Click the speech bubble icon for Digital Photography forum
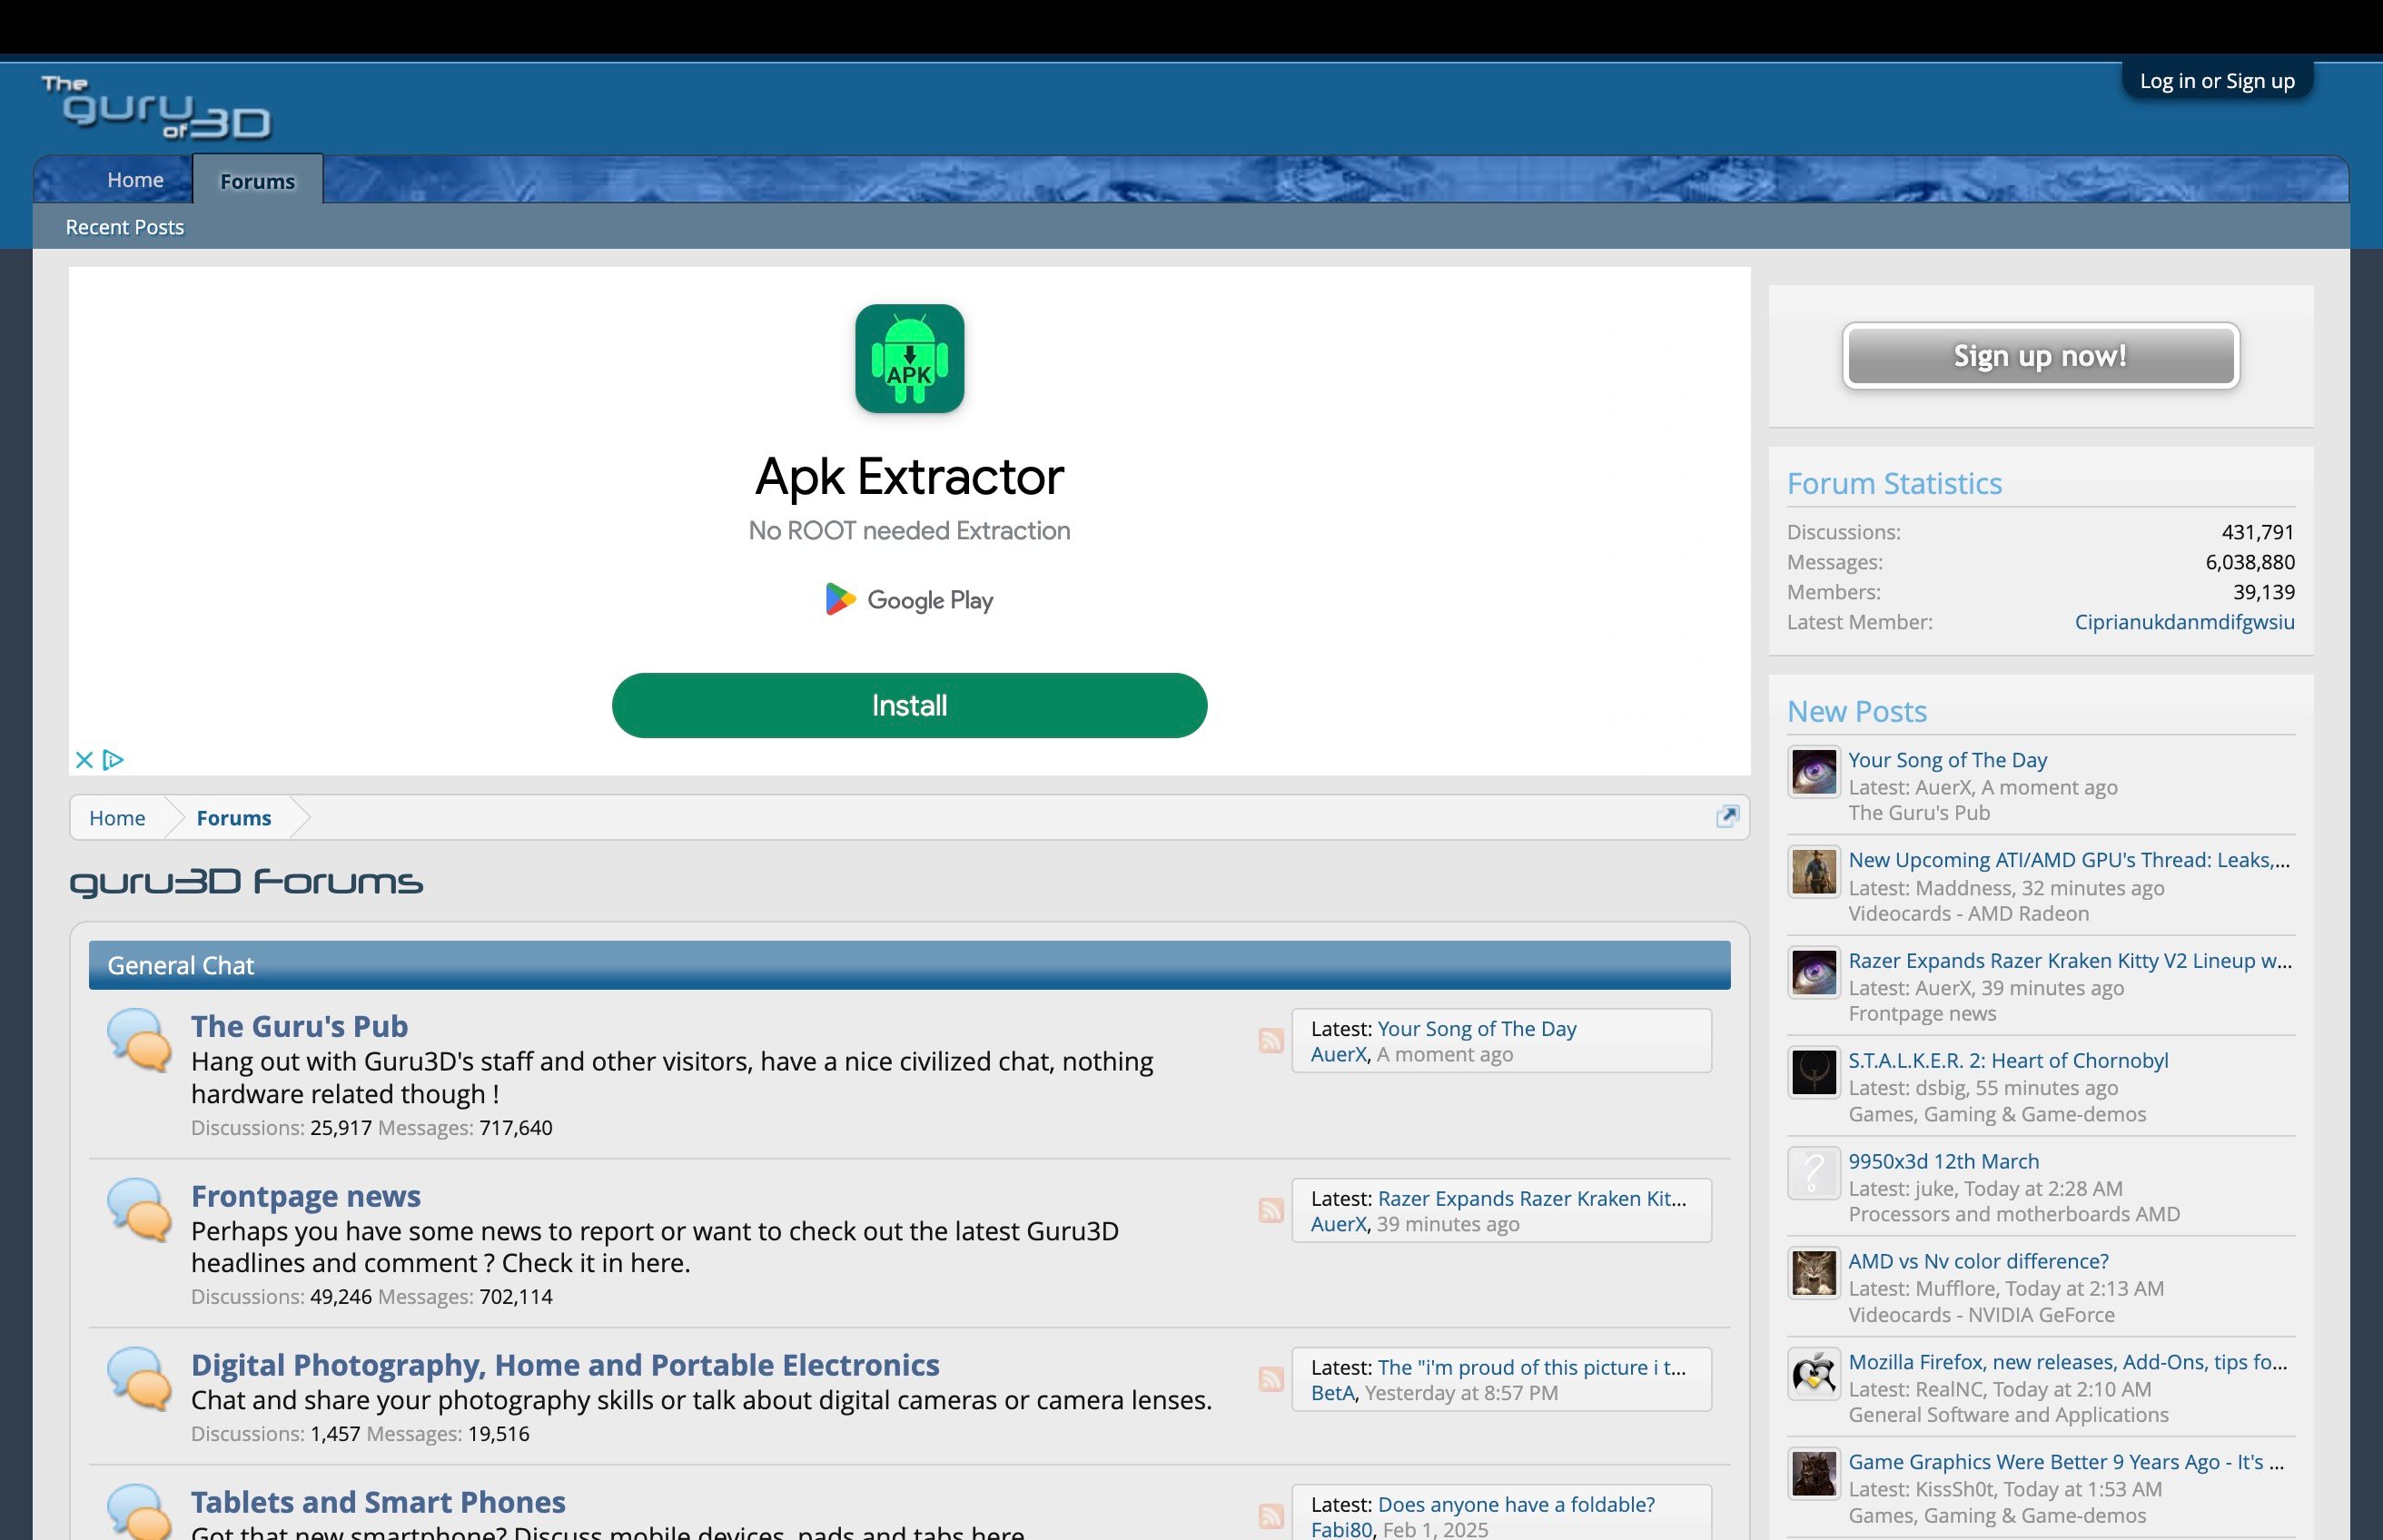Screen dimensions: 2383x1540 coord(139,1379)
